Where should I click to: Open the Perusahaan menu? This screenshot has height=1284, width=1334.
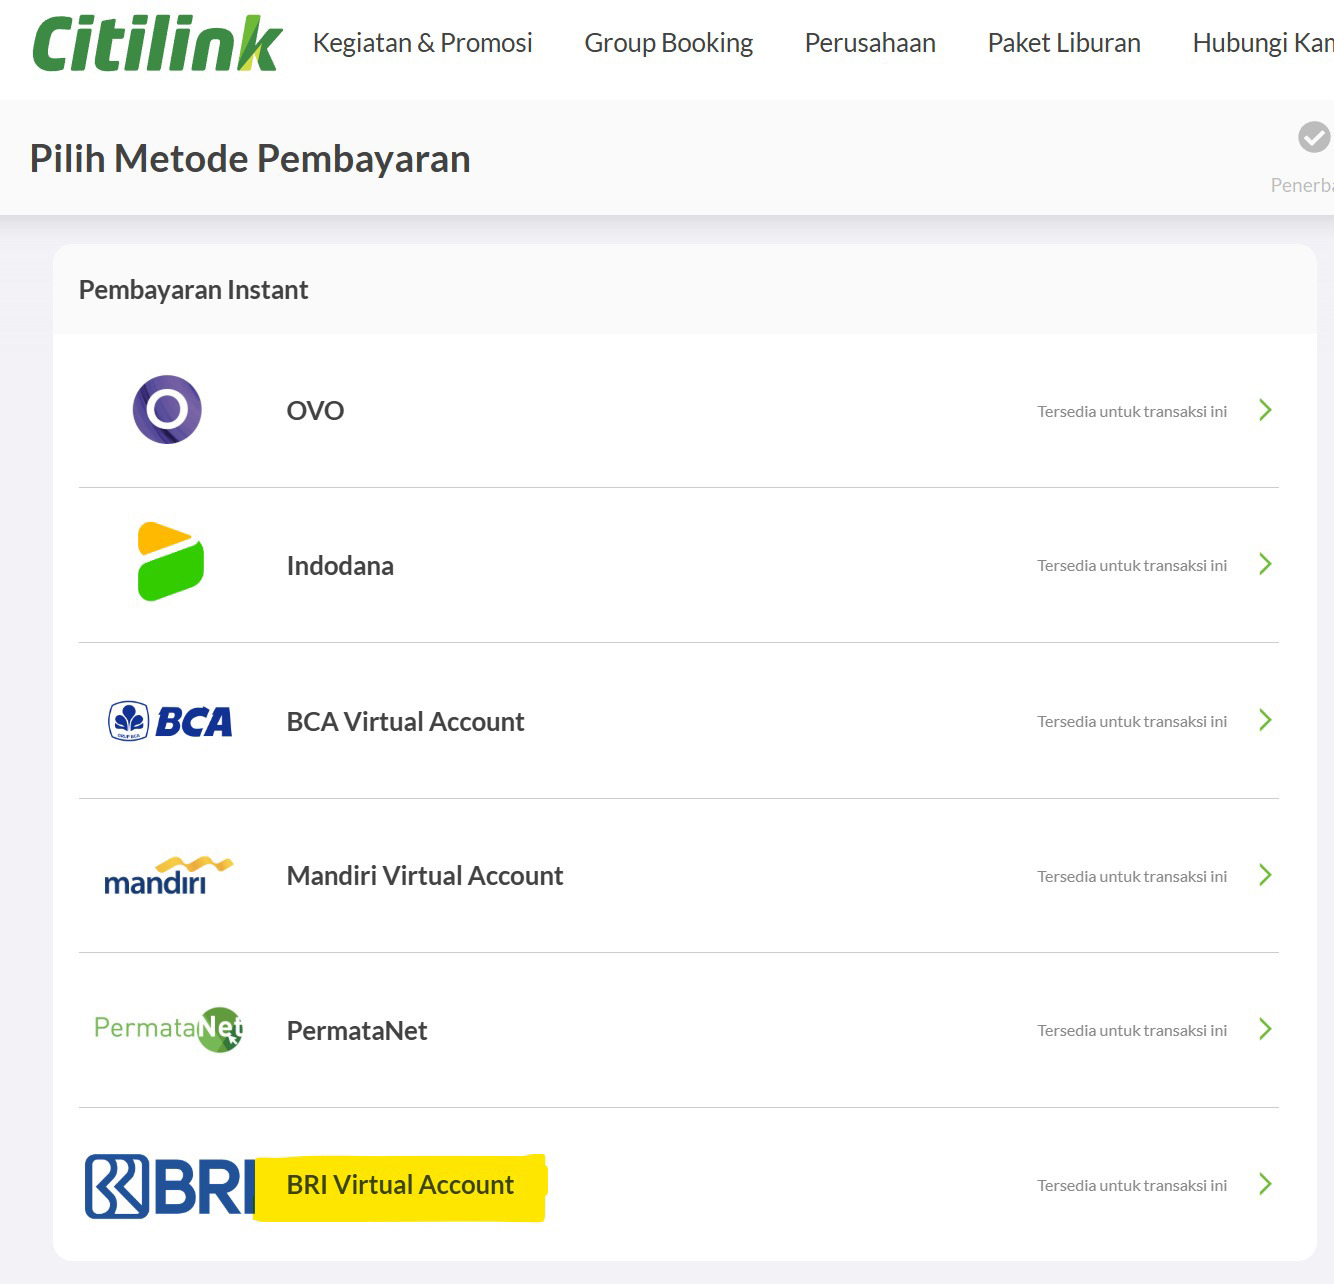[870, 43]
